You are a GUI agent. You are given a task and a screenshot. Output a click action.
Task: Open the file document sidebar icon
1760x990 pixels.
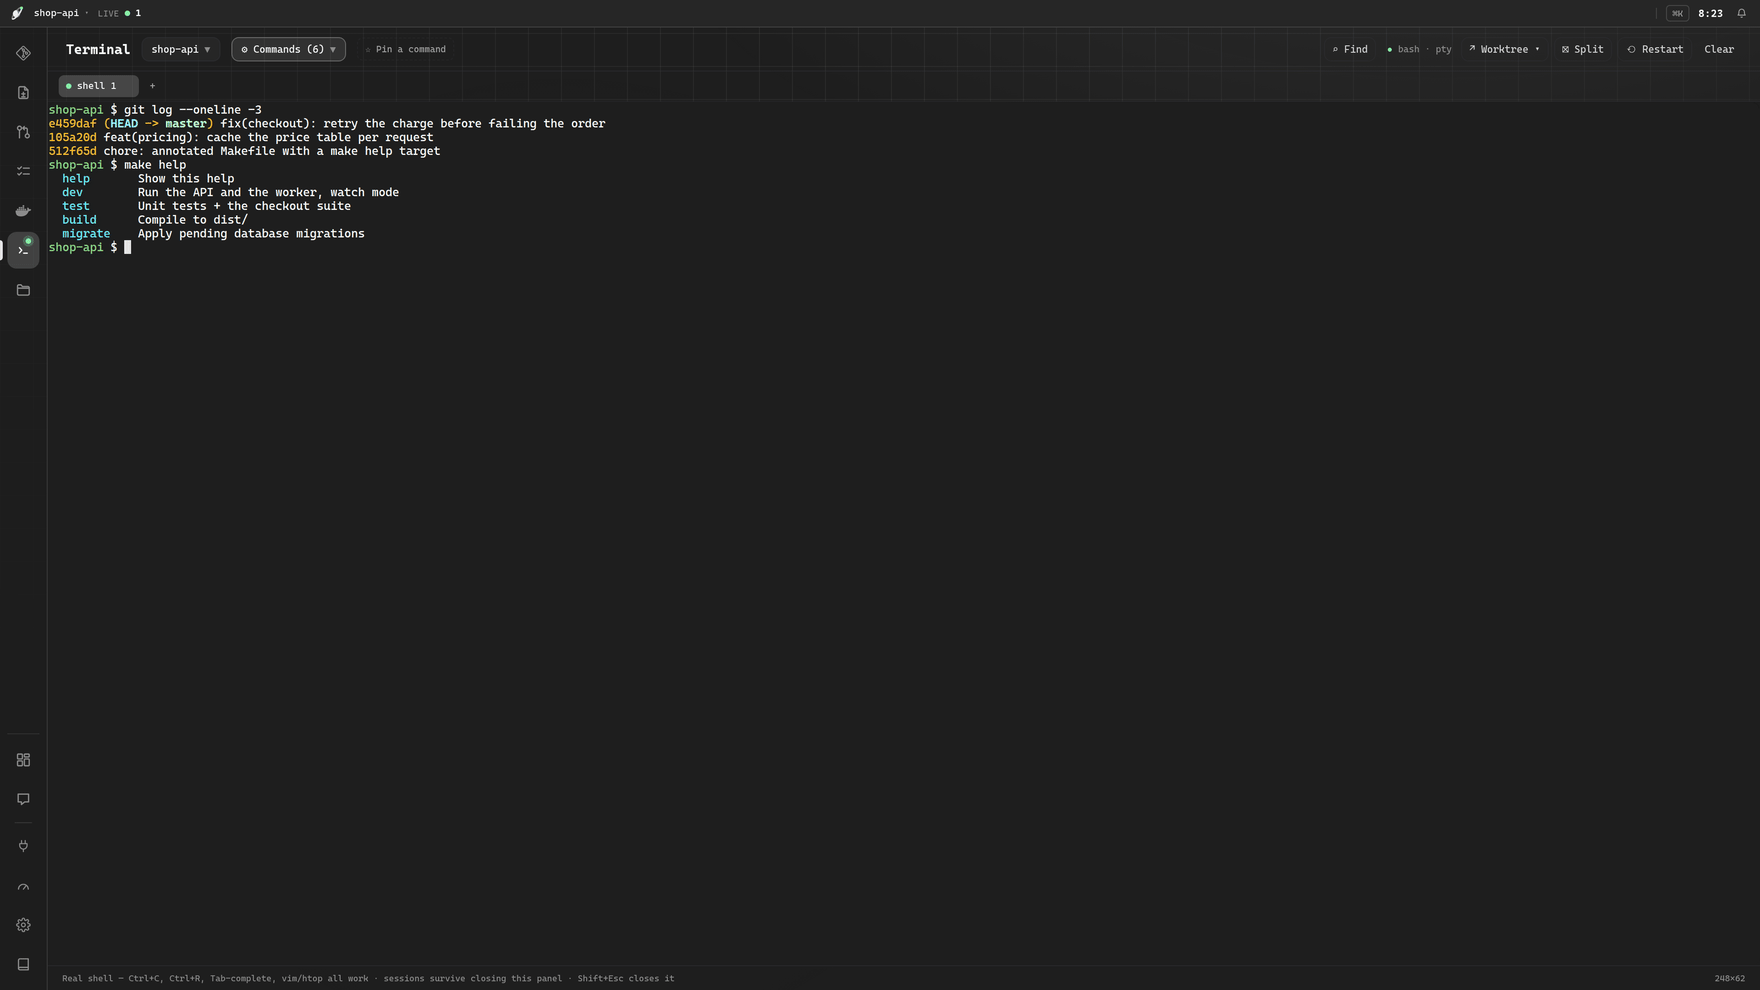(x=23, y=93)
